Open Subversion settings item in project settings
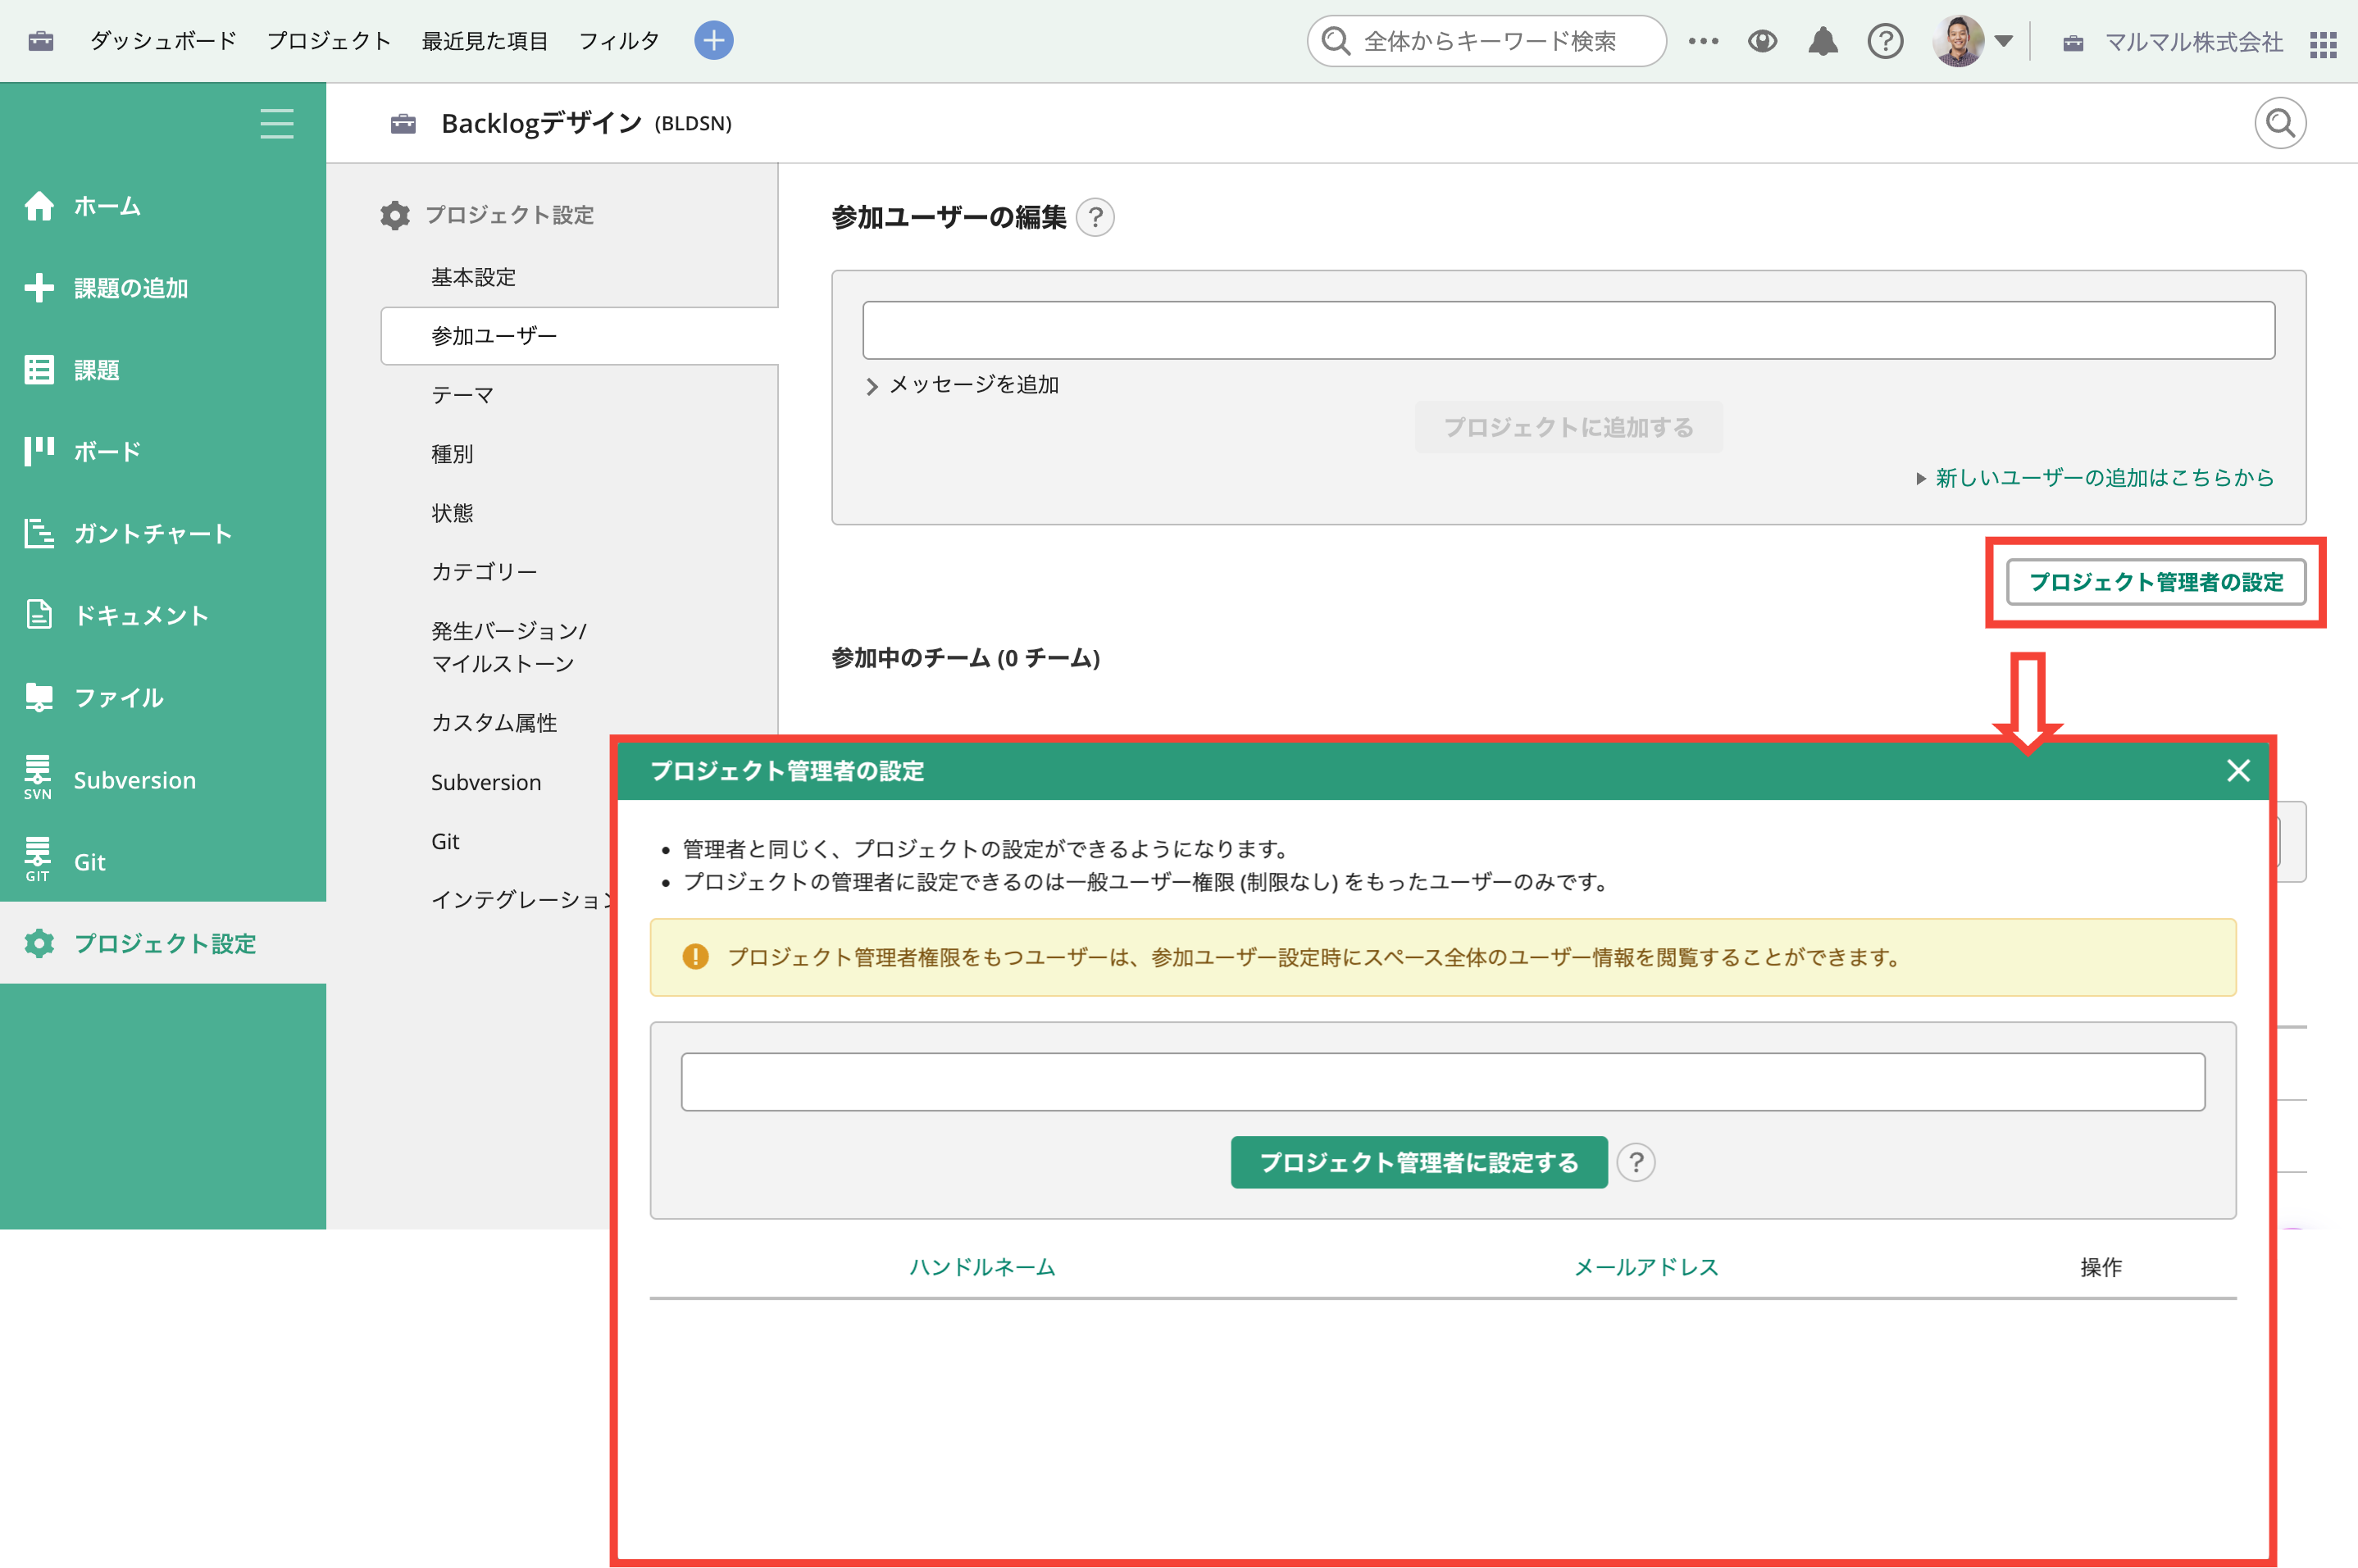2358x1568 pixels. pos(486,782)
